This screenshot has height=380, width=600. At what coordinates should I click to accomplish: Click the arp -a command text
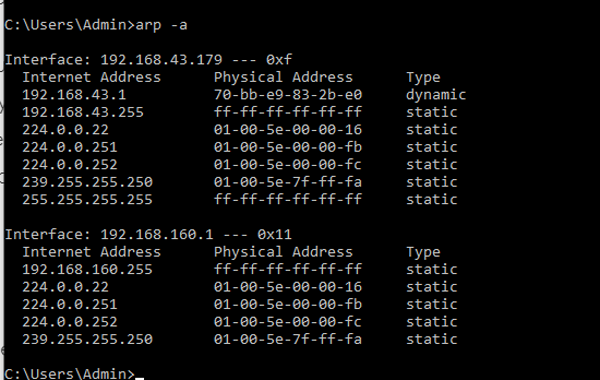coord(161,25)
